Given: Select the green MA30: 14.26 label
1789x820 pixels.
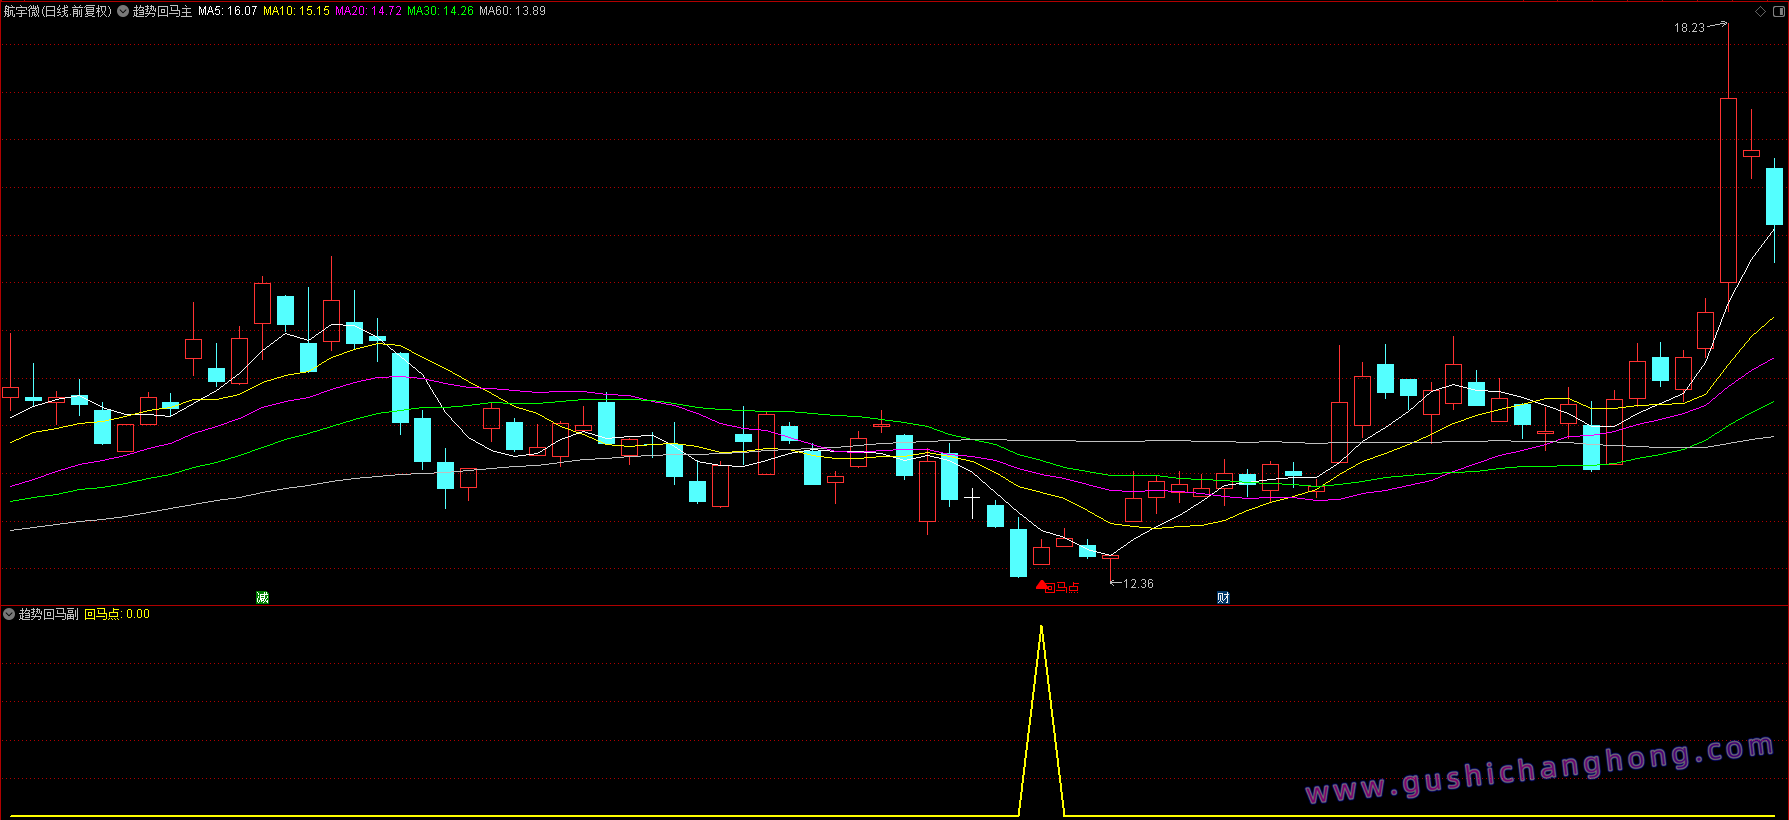Looking at the screenshot, I should pos(440,11).
